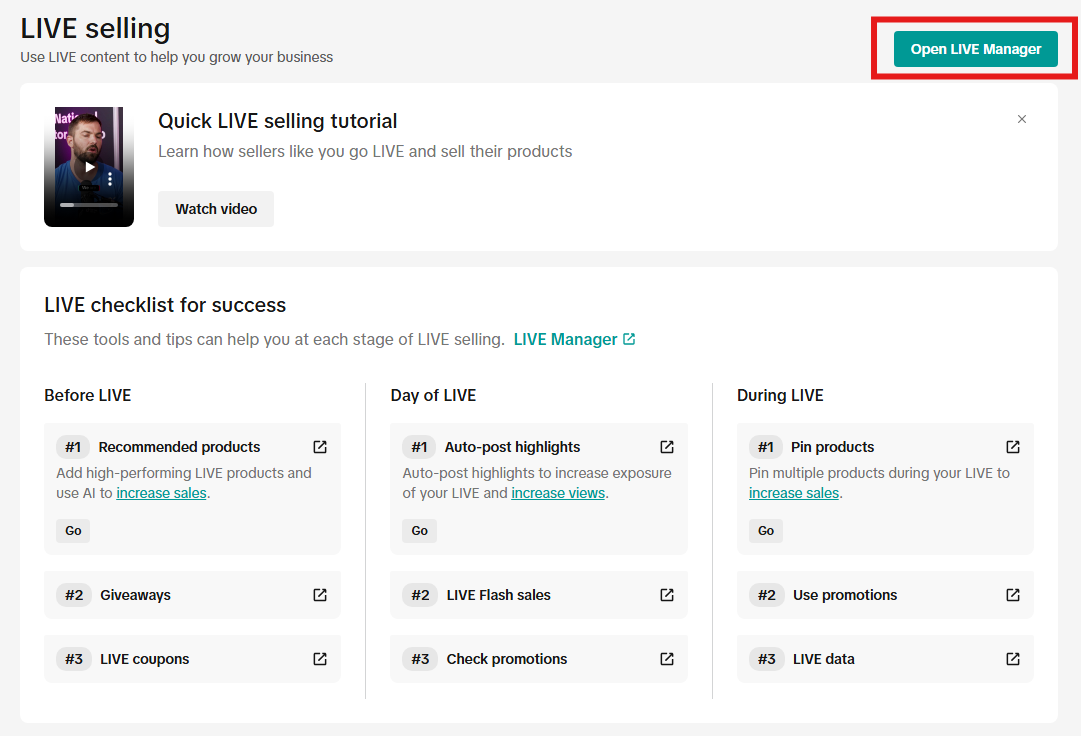Image resolution: width=1081 pixels, height=736 pixels.
Task: Click the LIVE data external link icon
Action: 1013,659
